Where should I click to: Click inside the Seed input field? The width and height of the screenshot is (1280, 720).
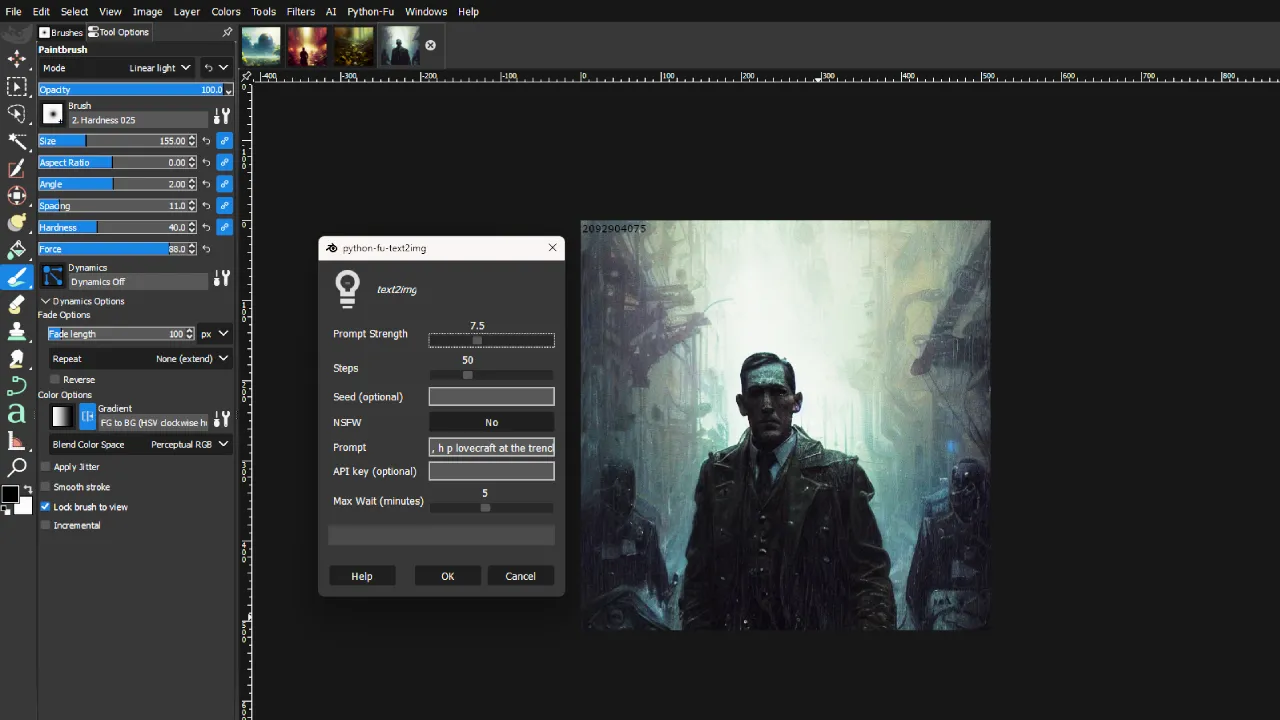[491, 396]
